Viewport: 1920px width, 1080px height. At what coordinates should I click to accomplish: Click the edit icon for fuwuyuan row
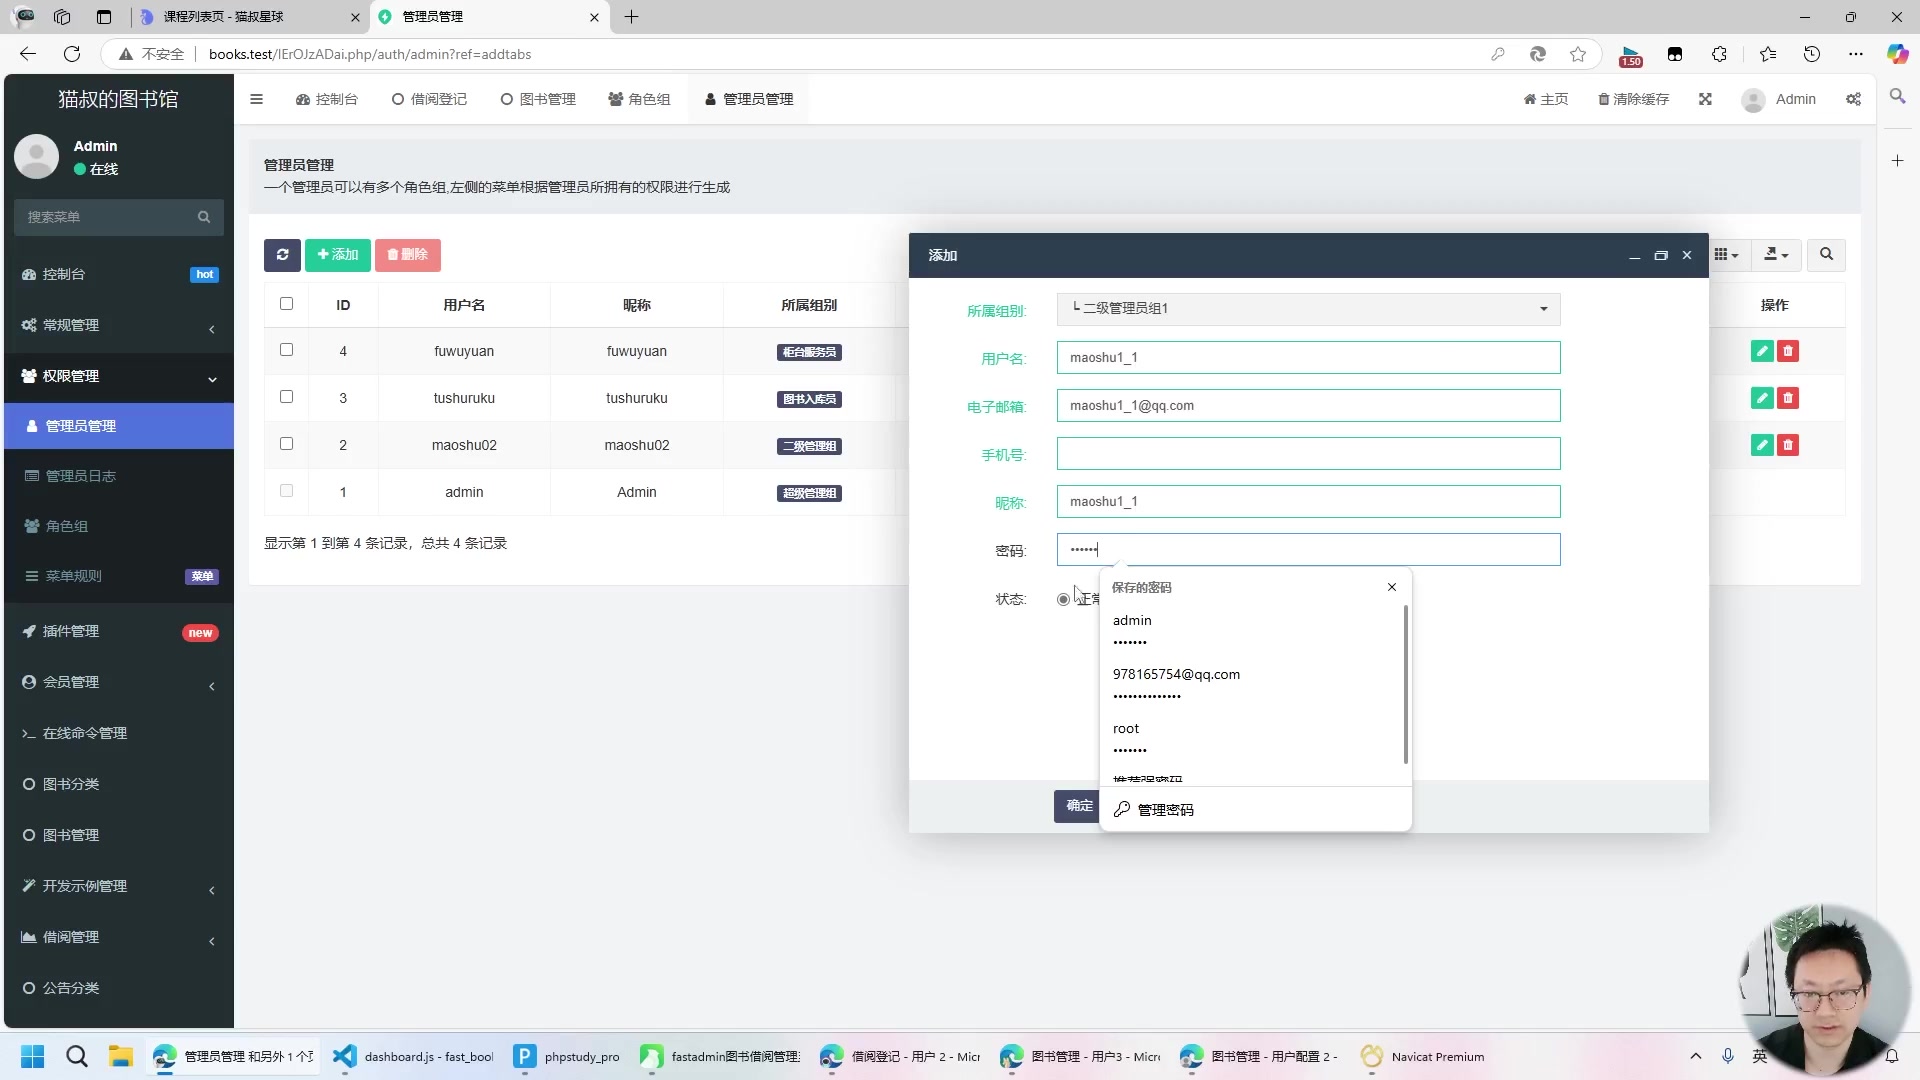[1762, 351]
